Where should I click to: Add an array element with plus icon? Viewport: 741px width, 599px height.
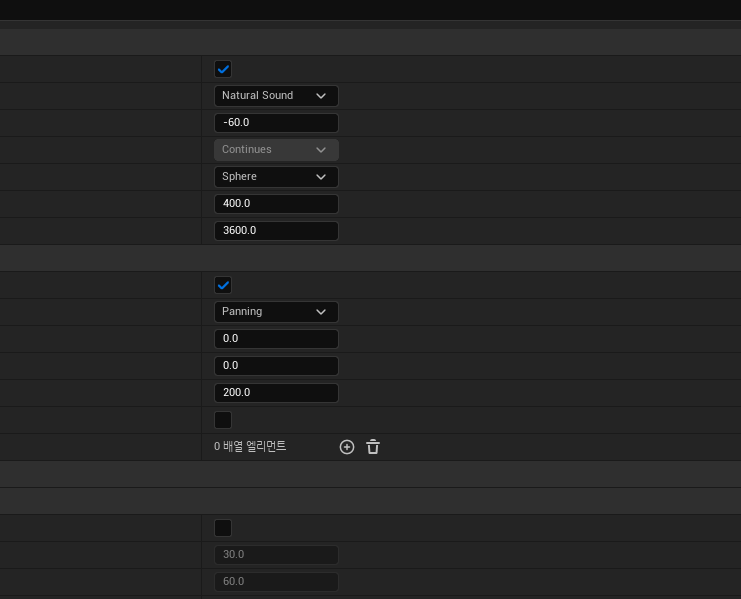(x=347, y=447)
